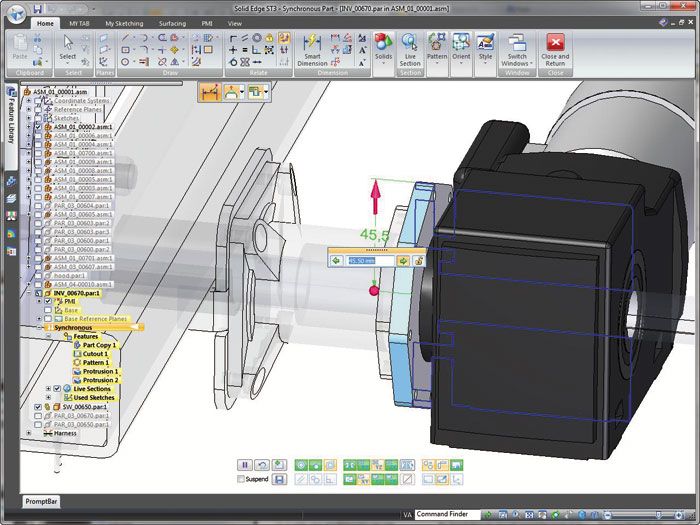Viewport: 700px width, 525px height.
Task: Select Protrusion 1 in the feature tree
Action: coord(100,371)
